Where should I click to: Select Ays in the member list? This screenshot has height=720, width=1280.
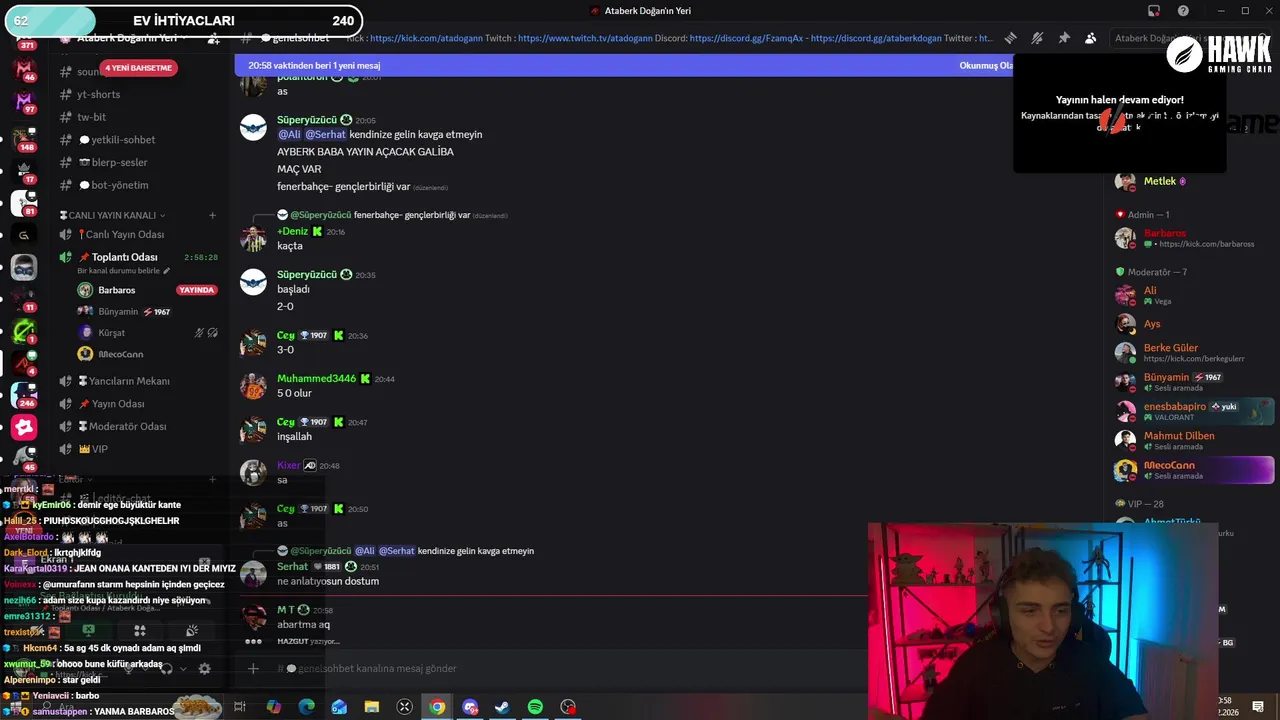coord(1192,324)
